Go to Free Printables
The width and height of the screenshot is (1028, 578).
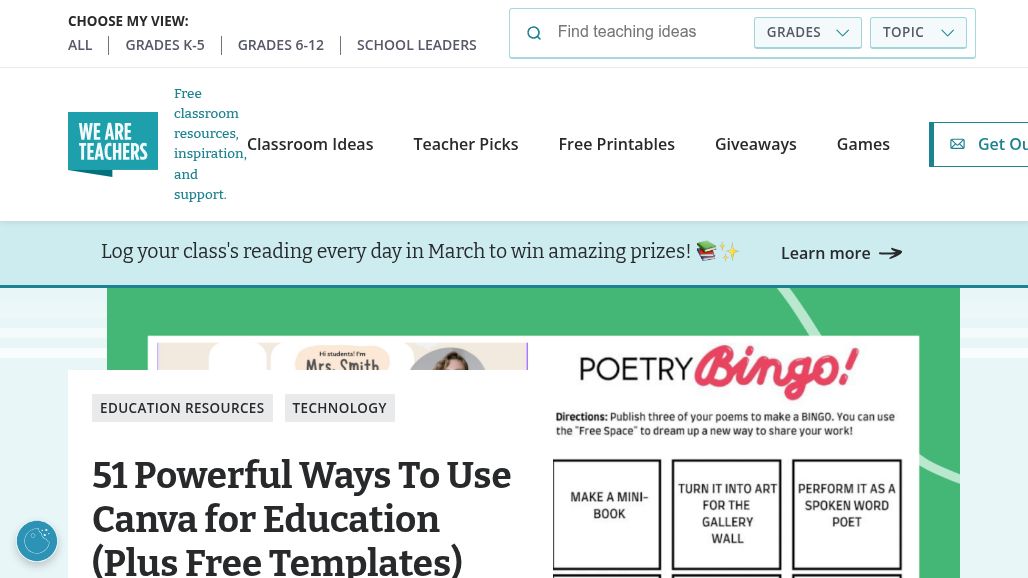click(x=617, y=144)
